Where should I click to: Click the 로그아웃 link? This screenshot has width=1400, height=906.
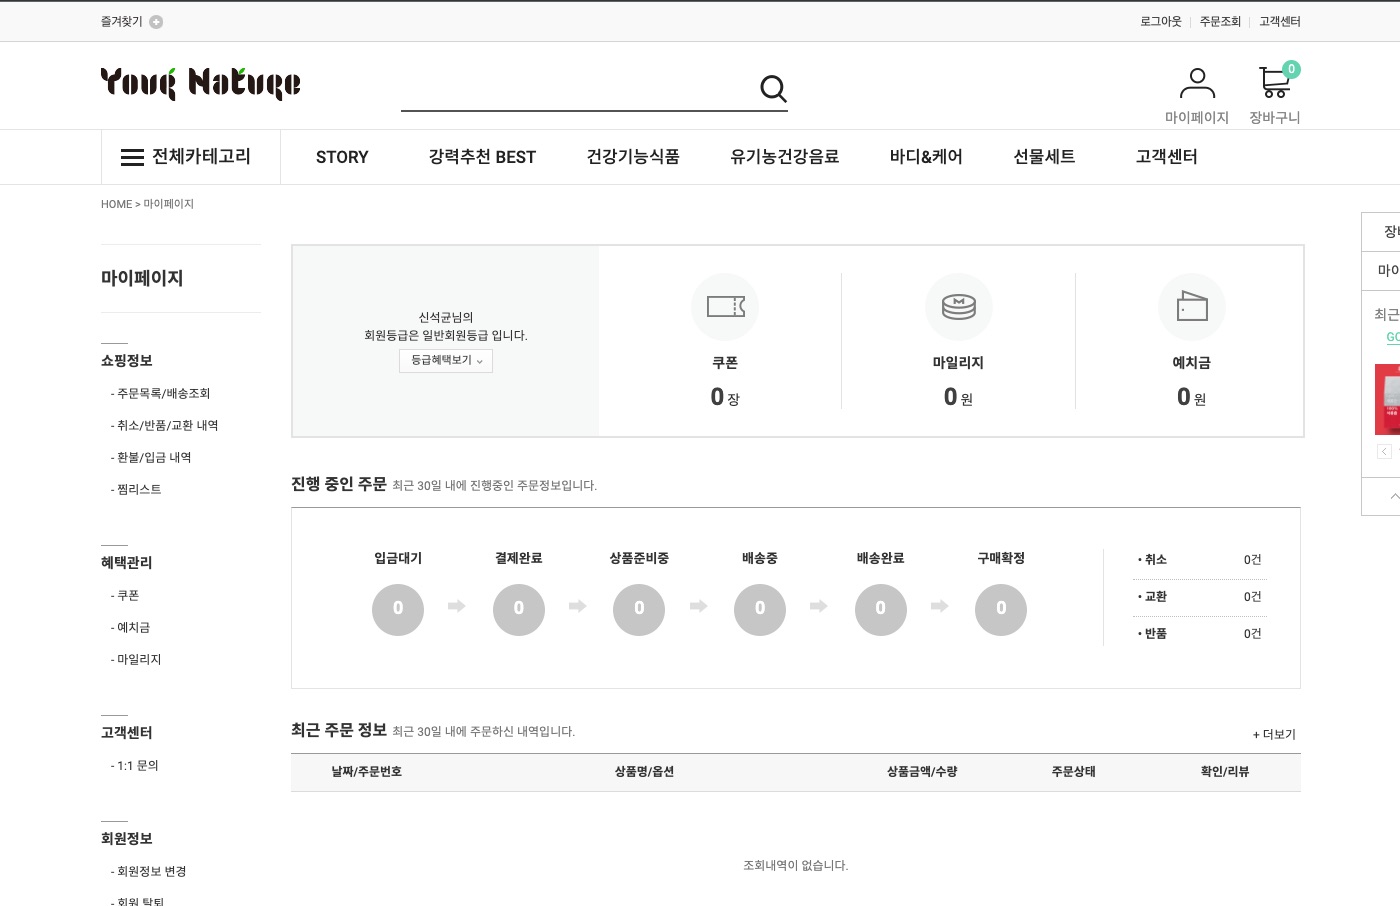(1160, 22)
